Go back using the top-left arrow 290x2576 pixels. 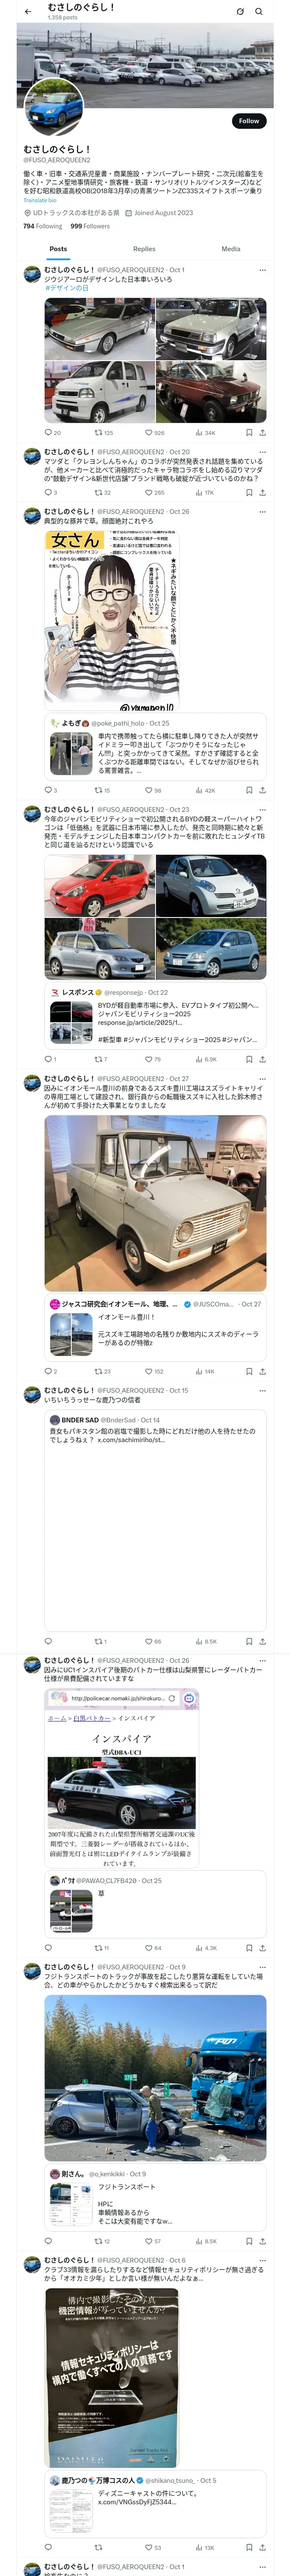point(28,12)
